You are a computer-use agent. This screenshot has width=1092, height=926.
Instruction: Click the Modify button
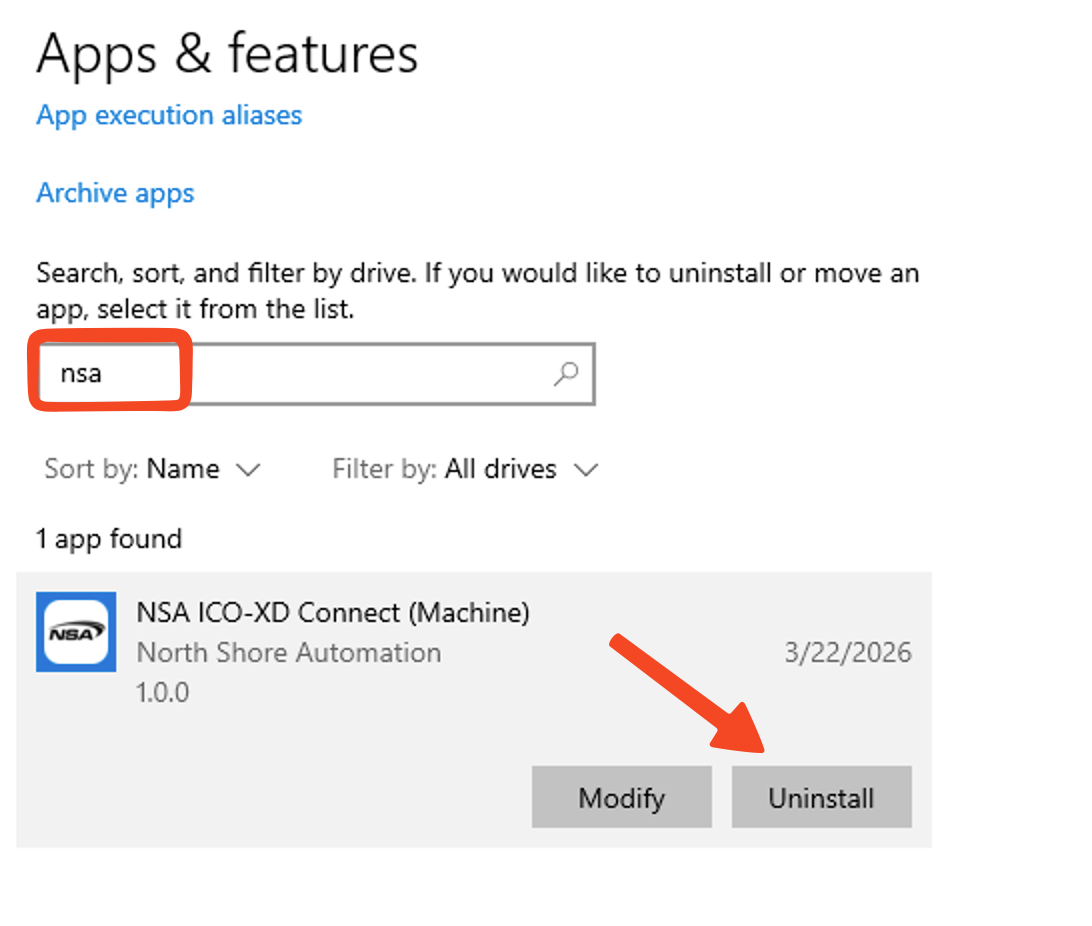click(622, 797)
